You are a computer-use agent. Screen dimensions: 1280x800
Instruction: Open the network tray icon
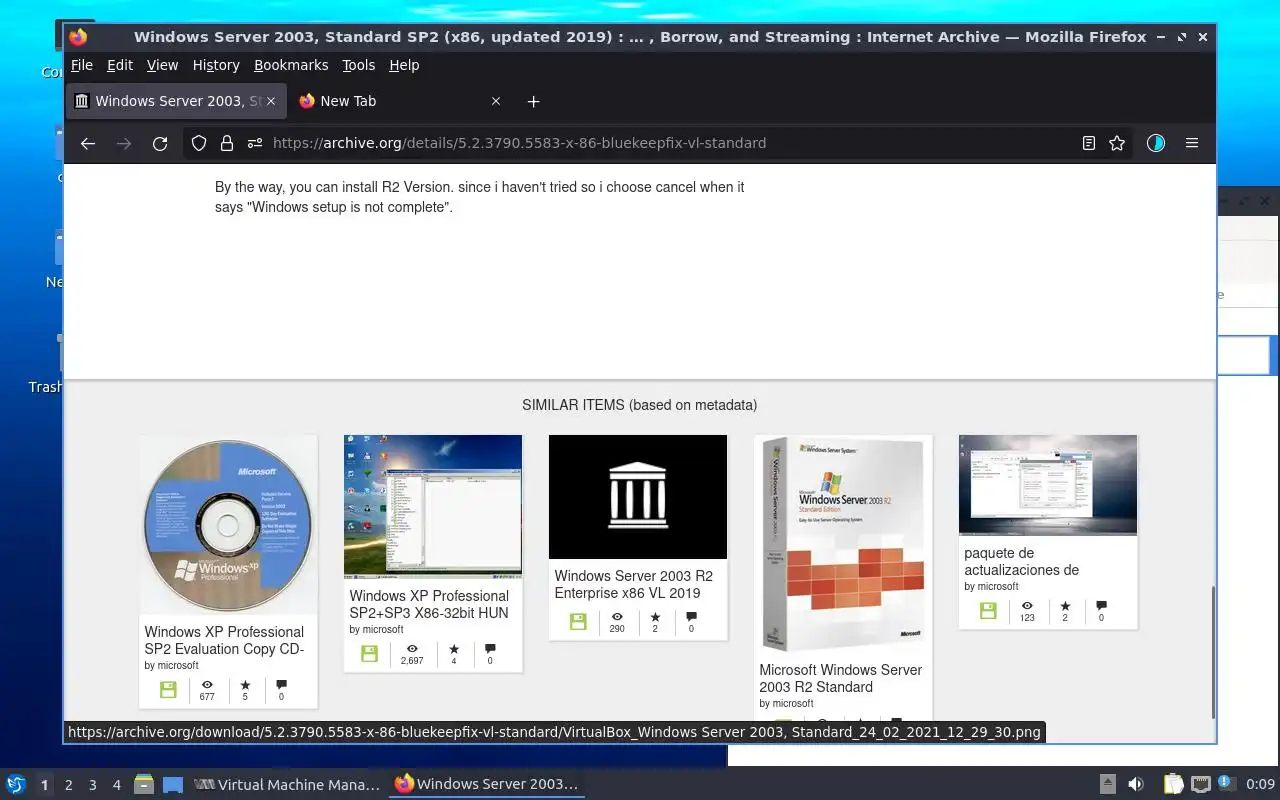click(x=1201, y=784)
